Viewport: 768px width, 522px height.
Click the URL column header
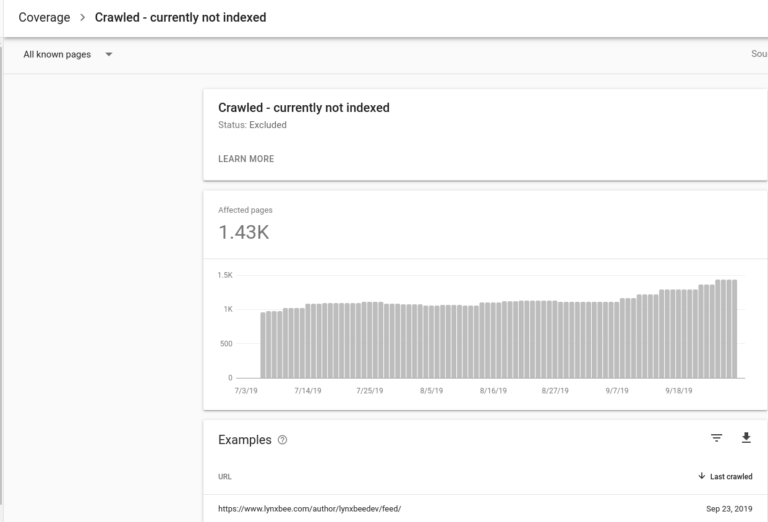[225, 477]
